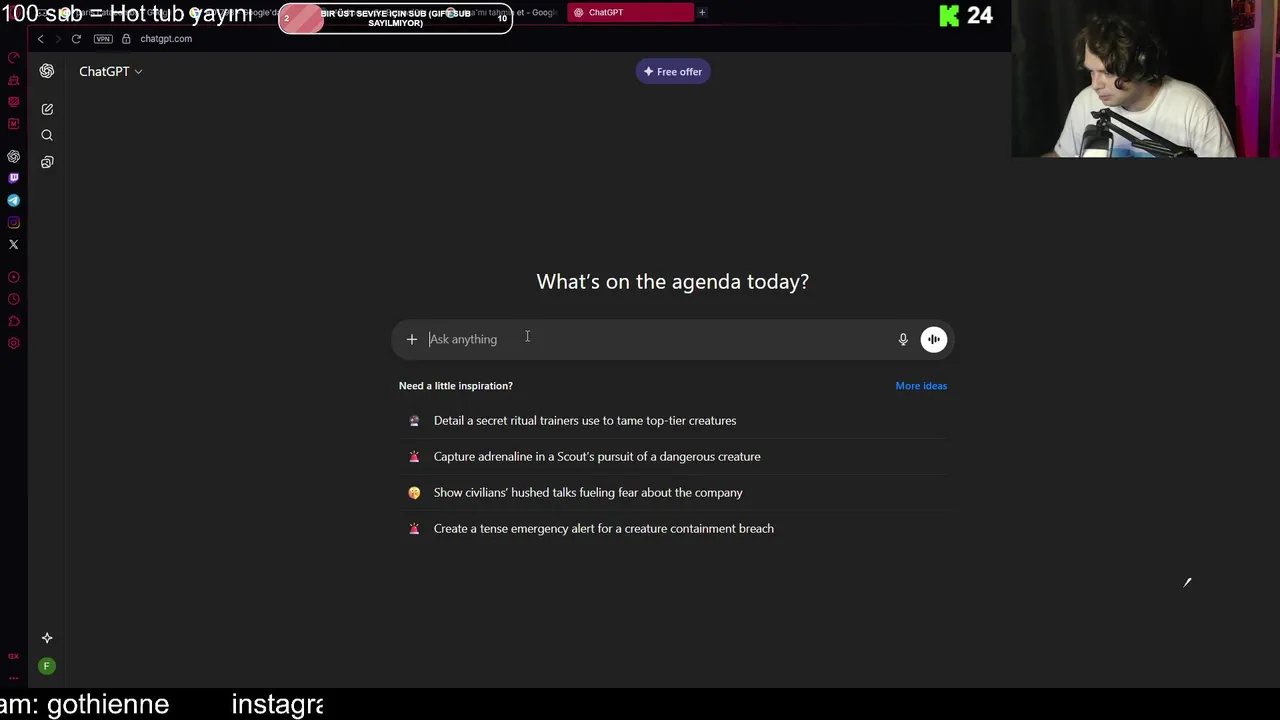This screenshot has width=1280, height=720.
Task: Open Instagram in the Opera GX sidebar
Action: click(14, 222)
